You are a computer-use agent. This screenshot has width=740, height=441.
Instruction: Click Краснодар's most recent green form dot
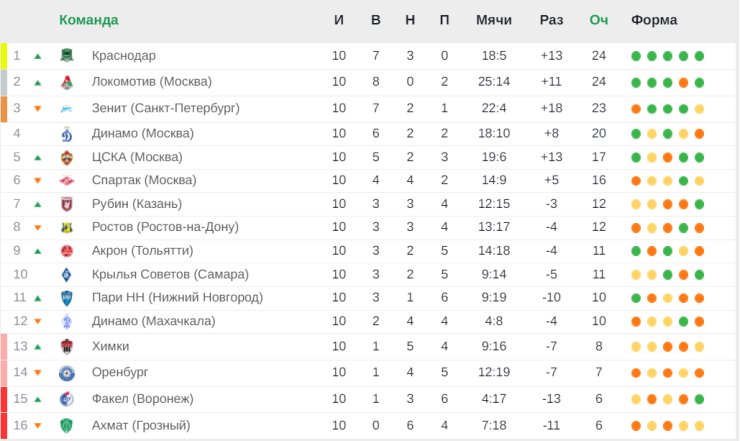[699, 56]
